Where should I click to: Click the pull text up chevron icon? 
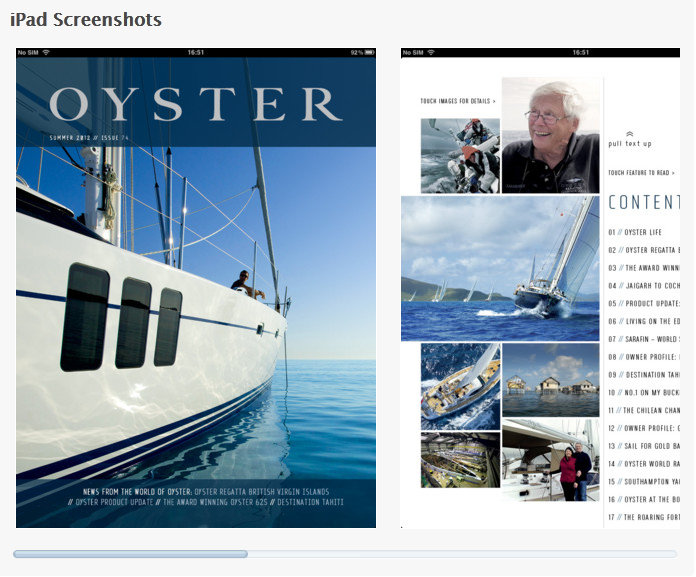[x=629, y=133]
